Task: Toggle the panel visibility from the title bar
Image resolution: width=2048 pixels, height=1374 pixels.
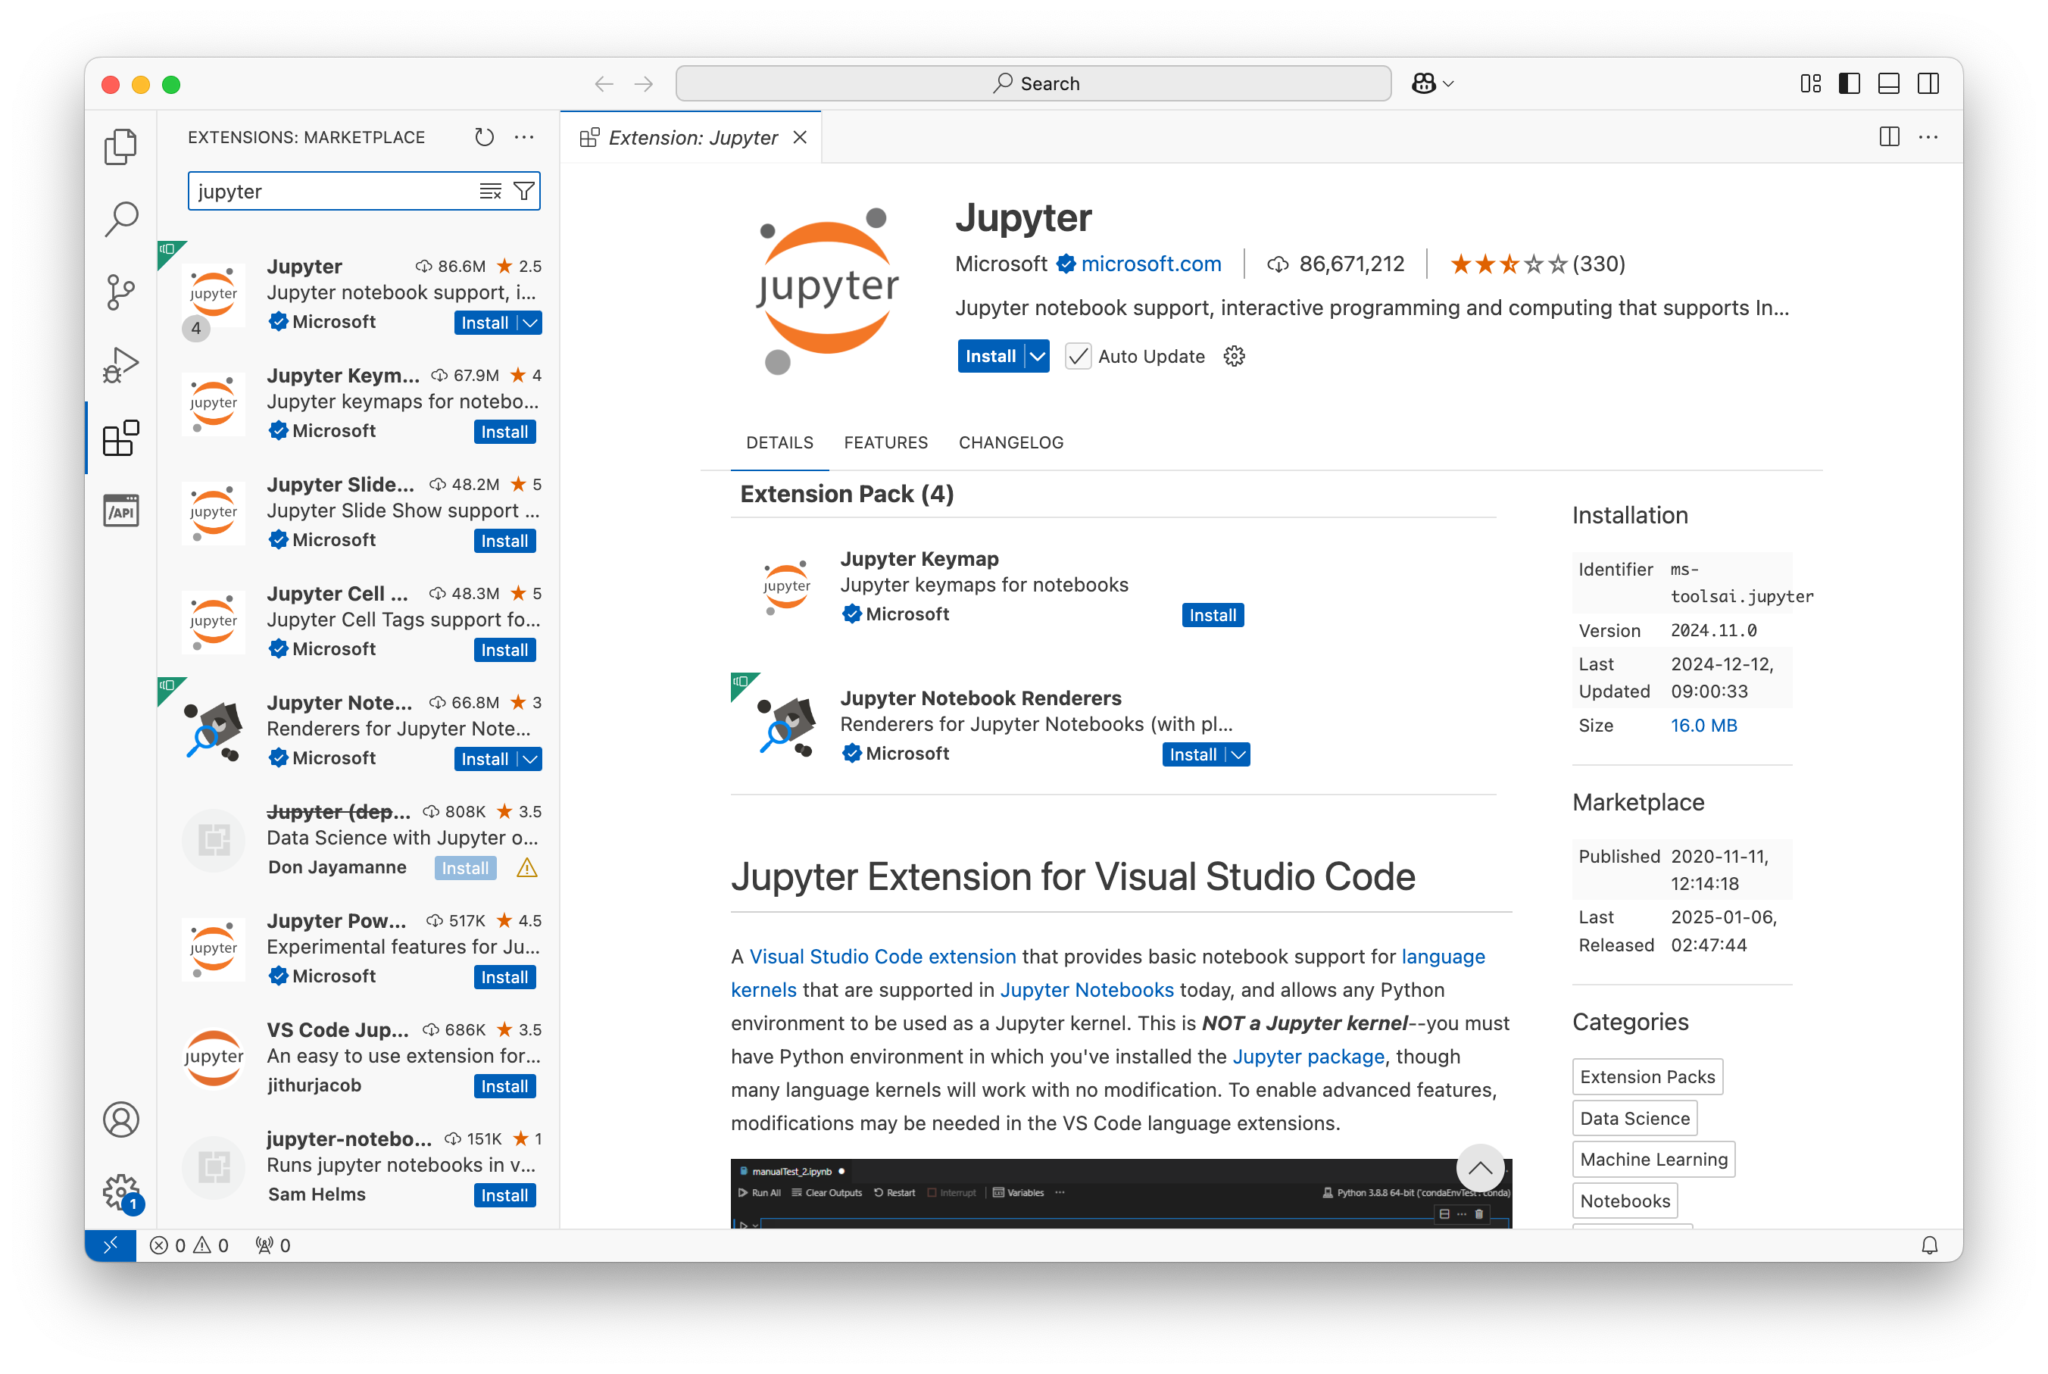Action: point(1888,83)
